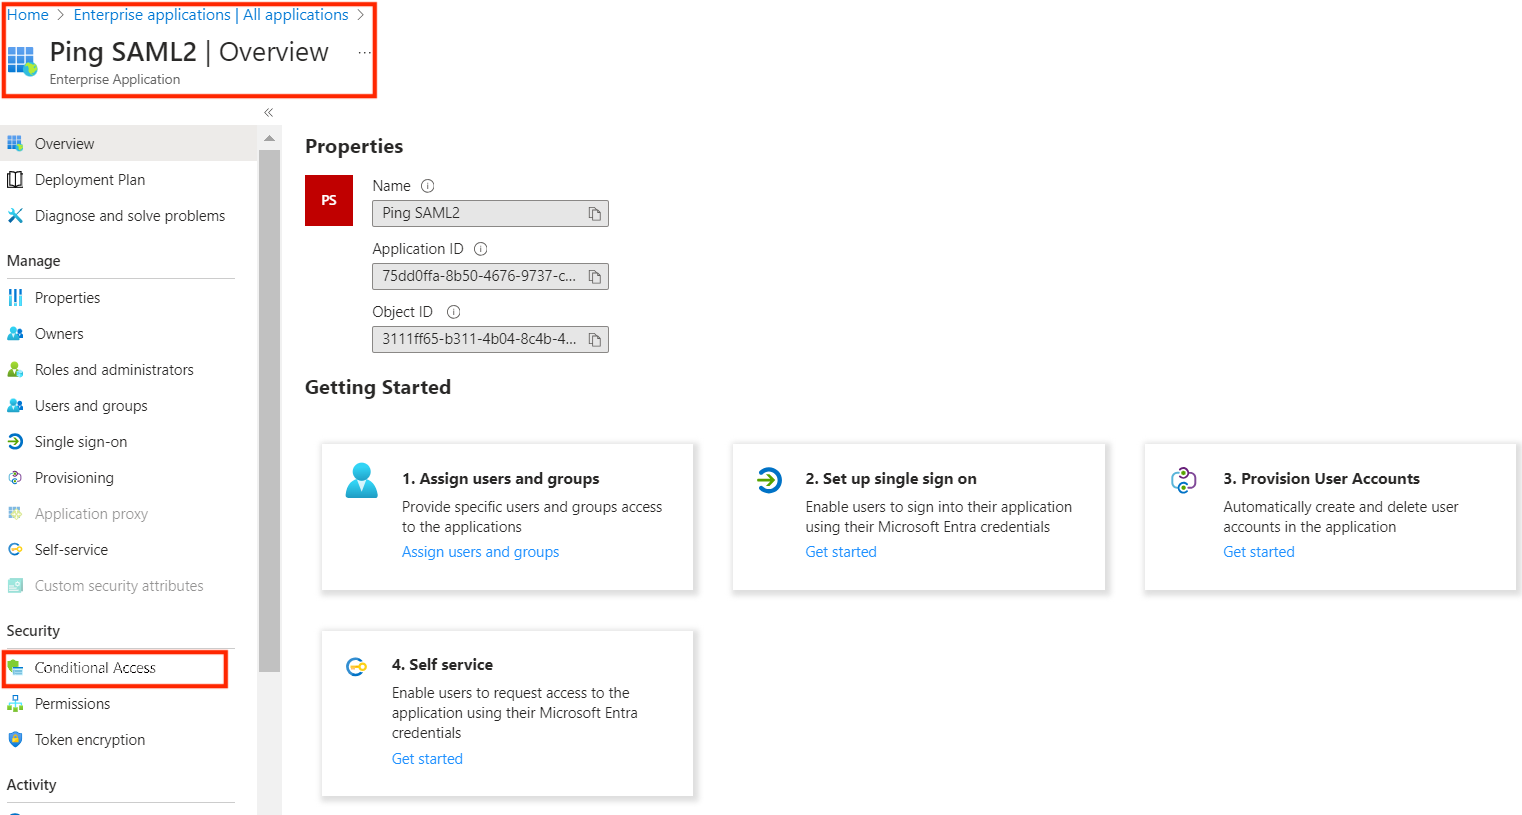
Task: Open Conditional Access under Security
Action: tap(95, 668)
